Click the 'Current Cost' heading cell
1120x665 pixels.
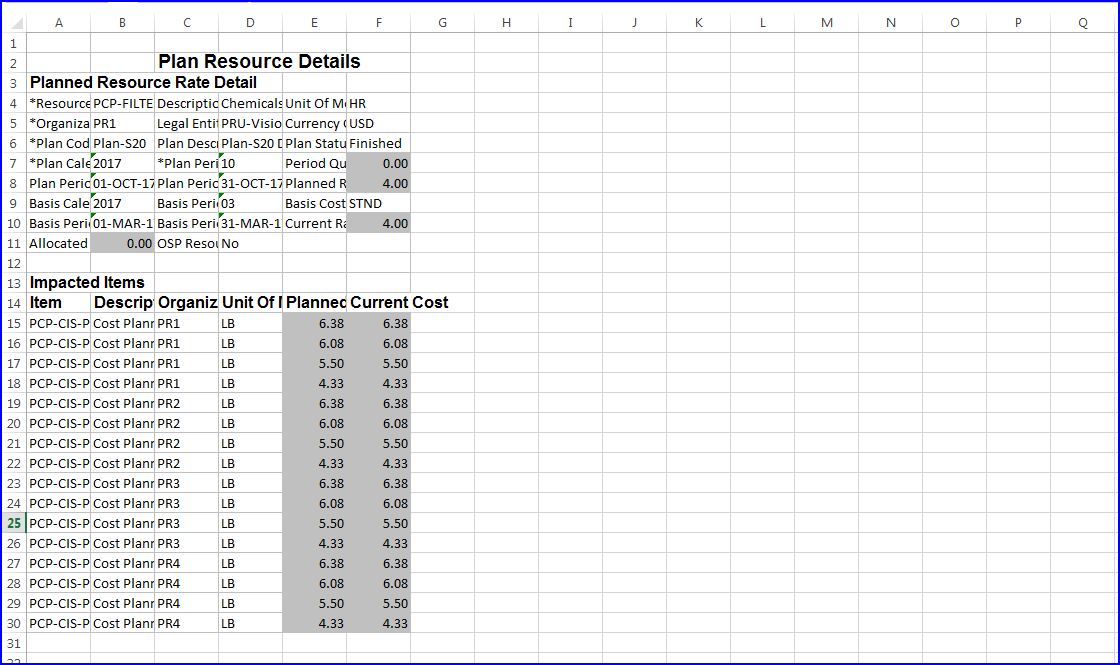[399, 302]
